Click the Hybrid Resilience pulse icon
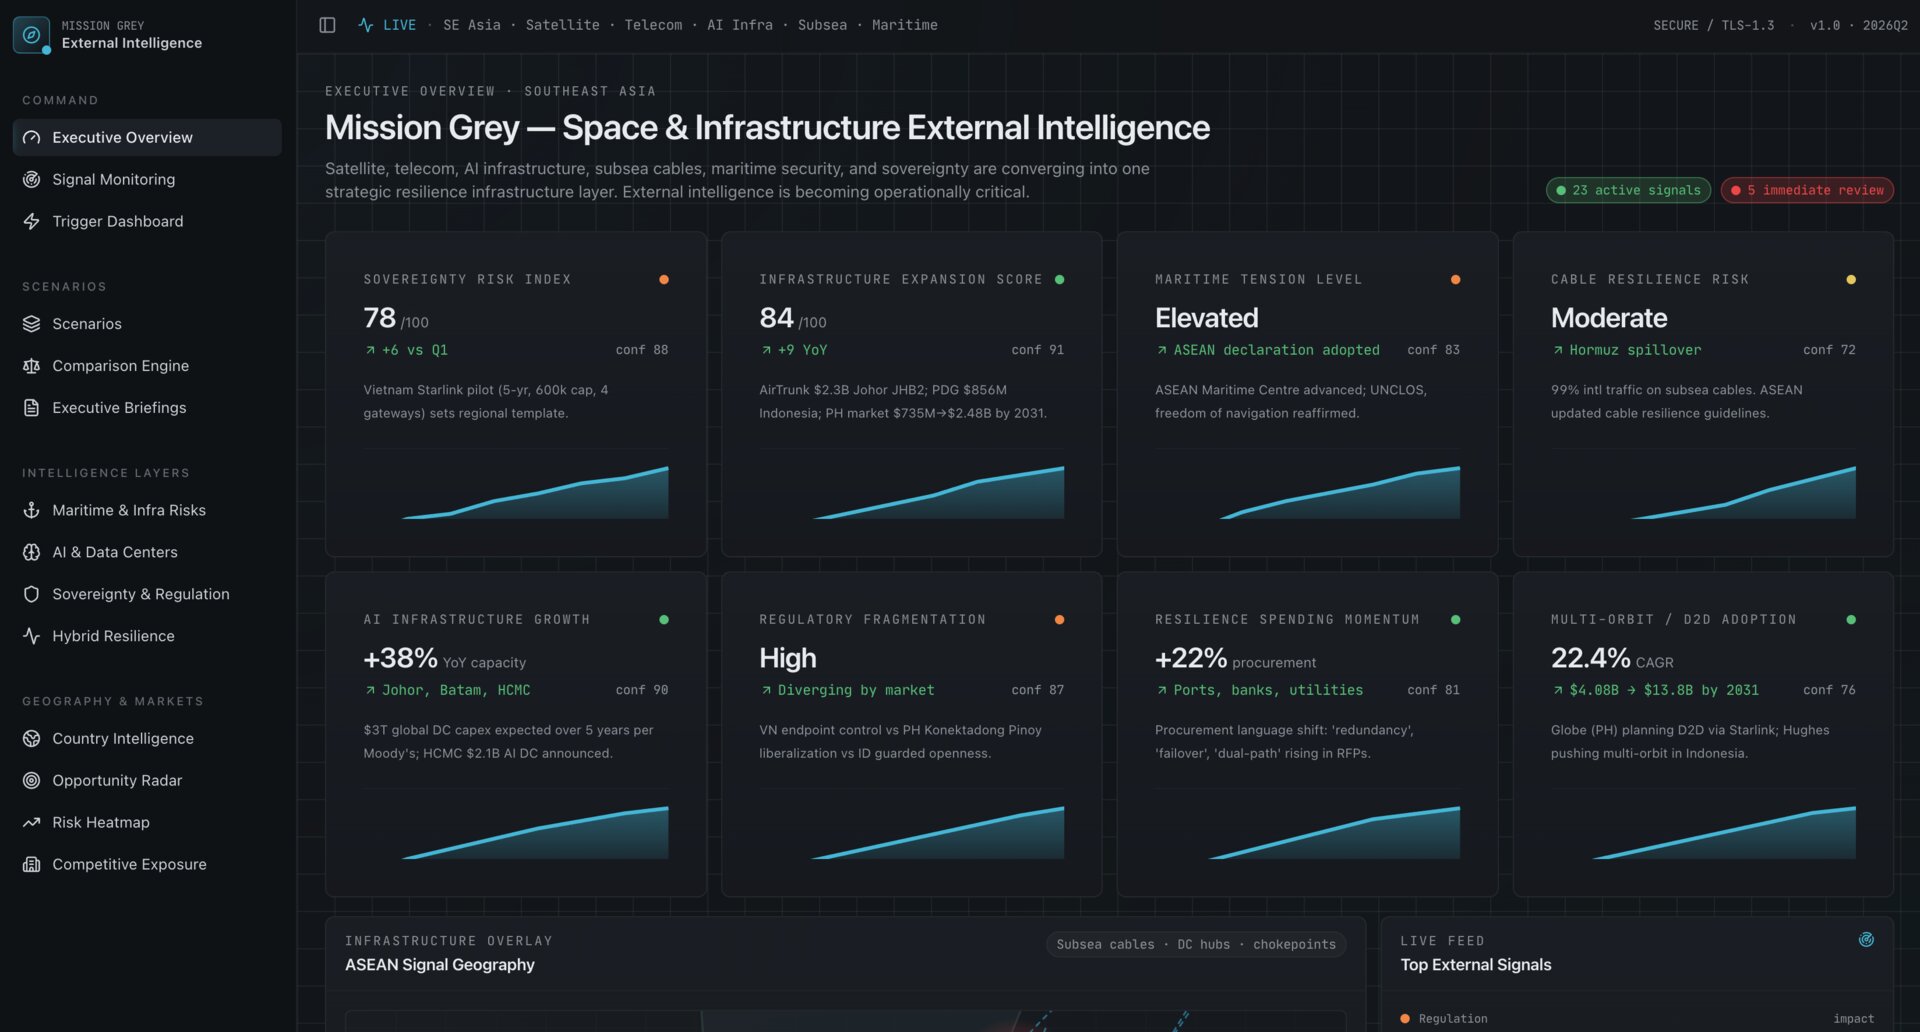This screenshot has height=1032, width=1920. pyautogui.click(x=32, y=637)
